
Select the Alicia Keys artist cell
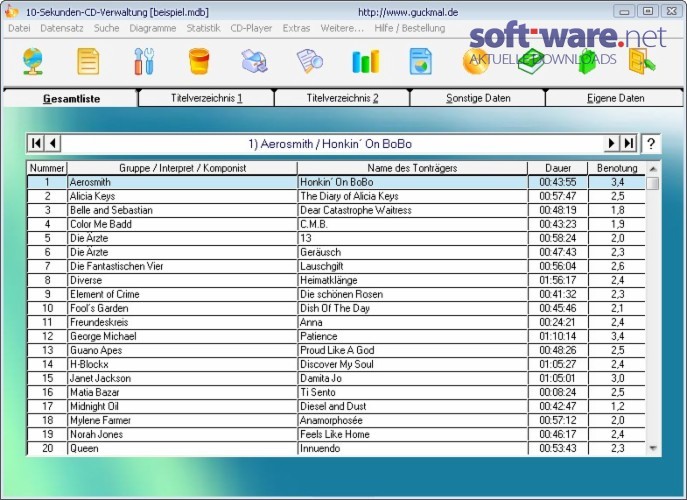(182, 196)
